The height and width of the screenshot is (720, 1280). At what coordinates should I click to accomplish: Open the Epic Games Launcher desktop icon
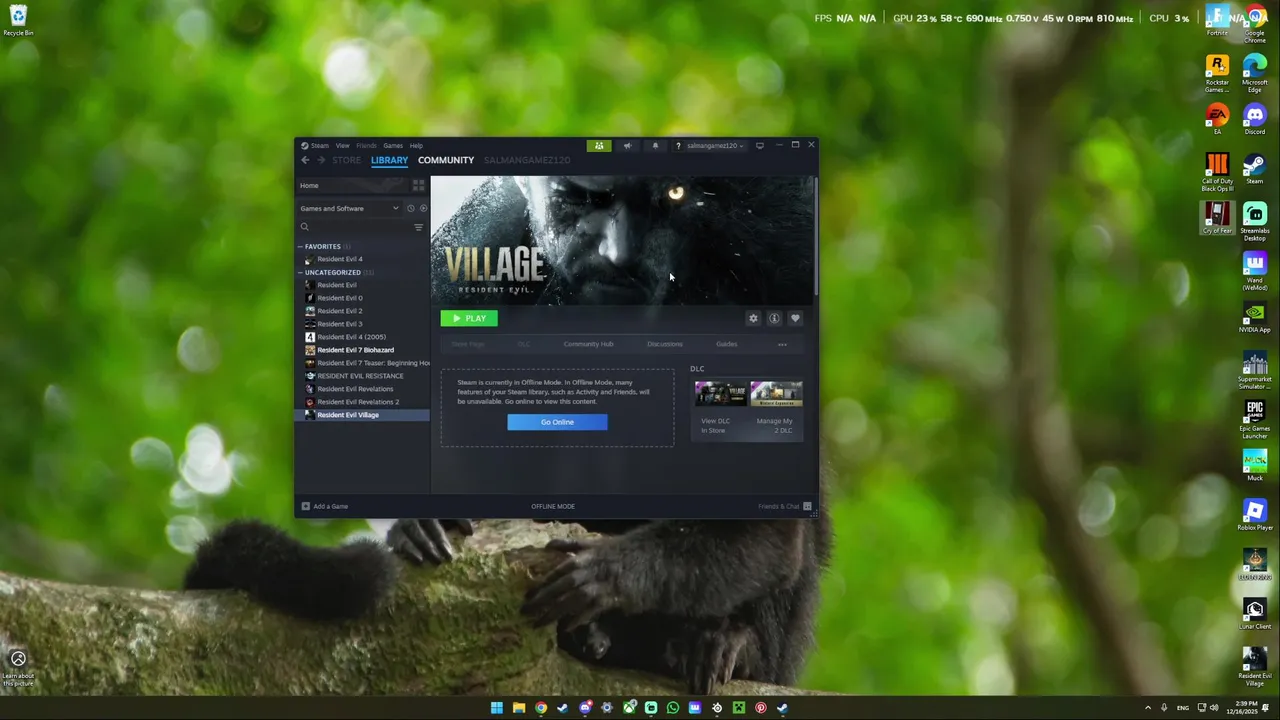[x=1255, y=420]
